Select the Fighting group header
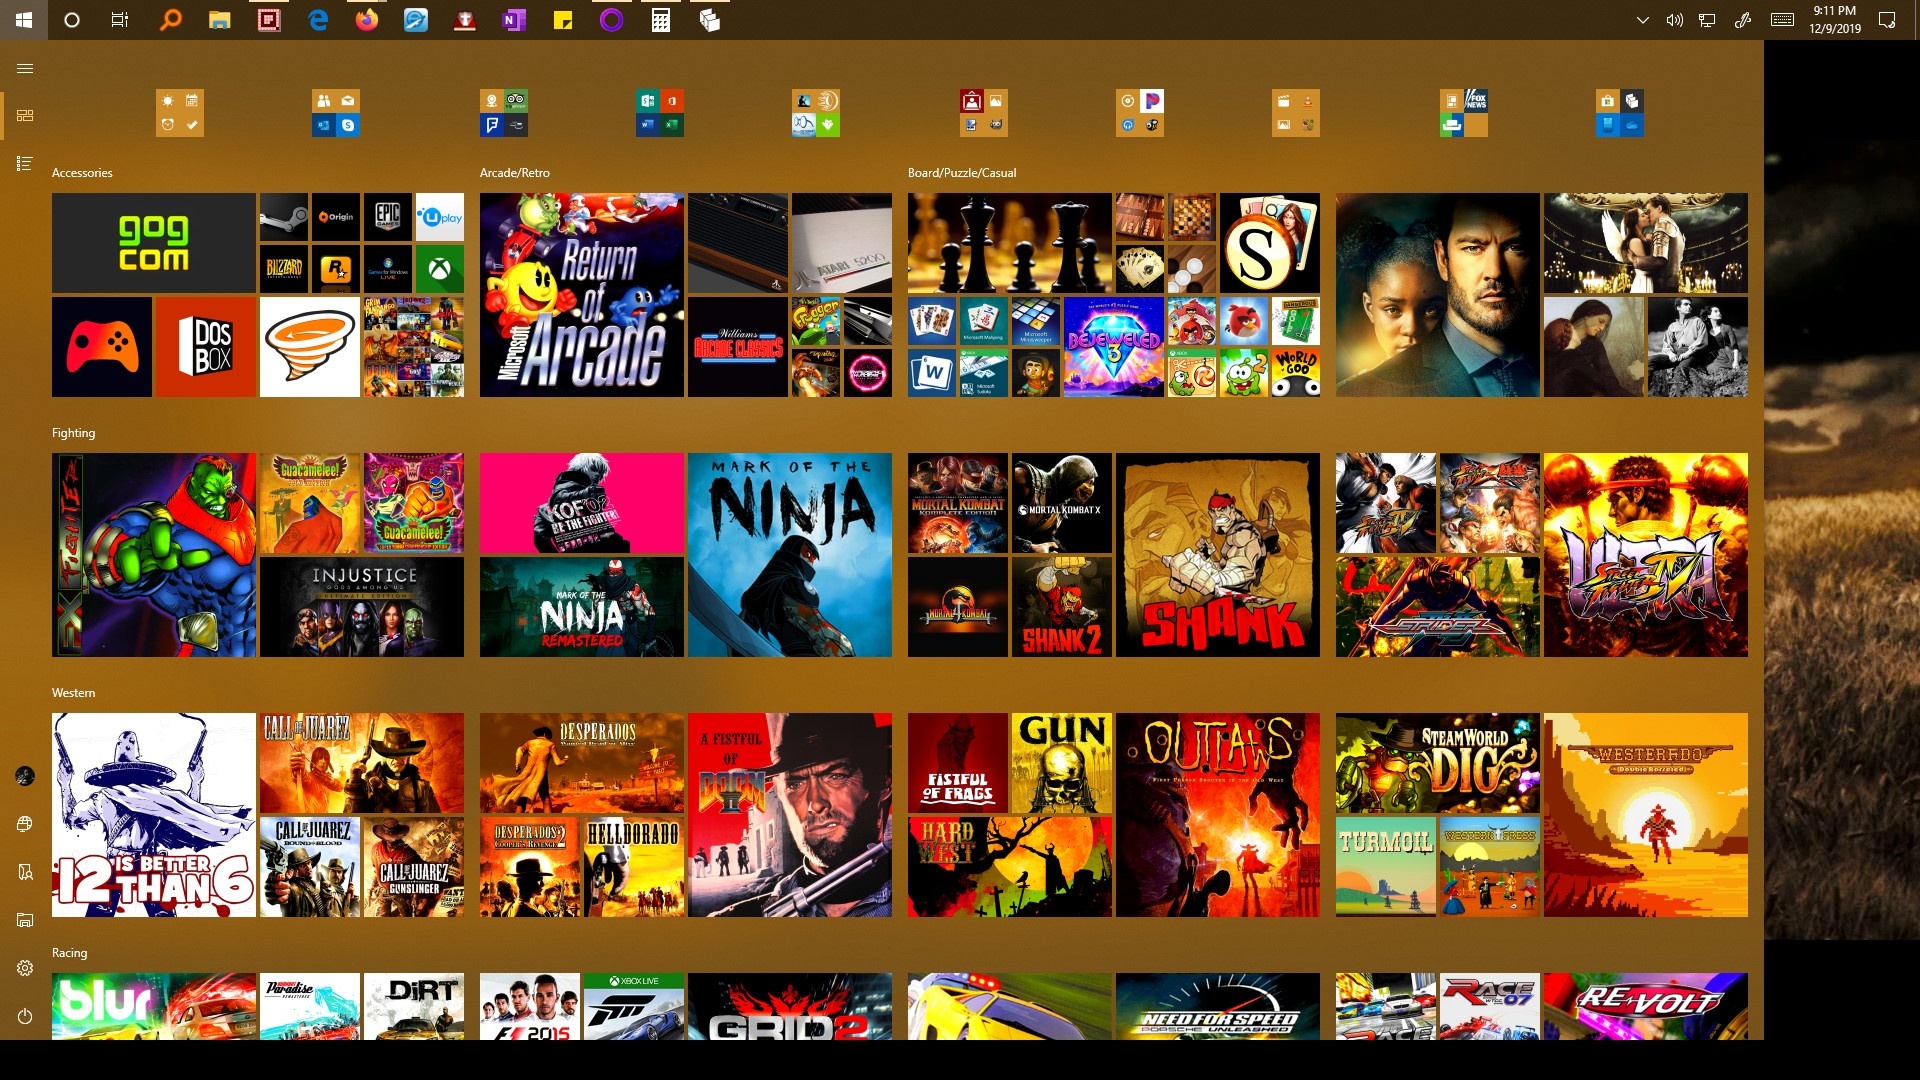Screen dimensions: 1920x1080 click(73, 433)
